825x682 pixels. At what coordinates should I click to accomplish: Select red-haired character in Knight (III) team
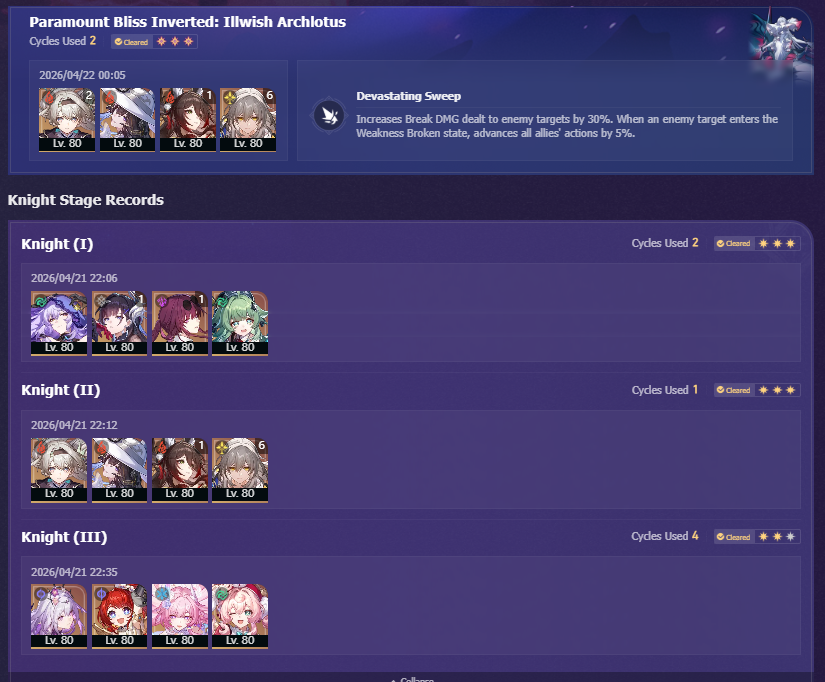pos(119,616)
